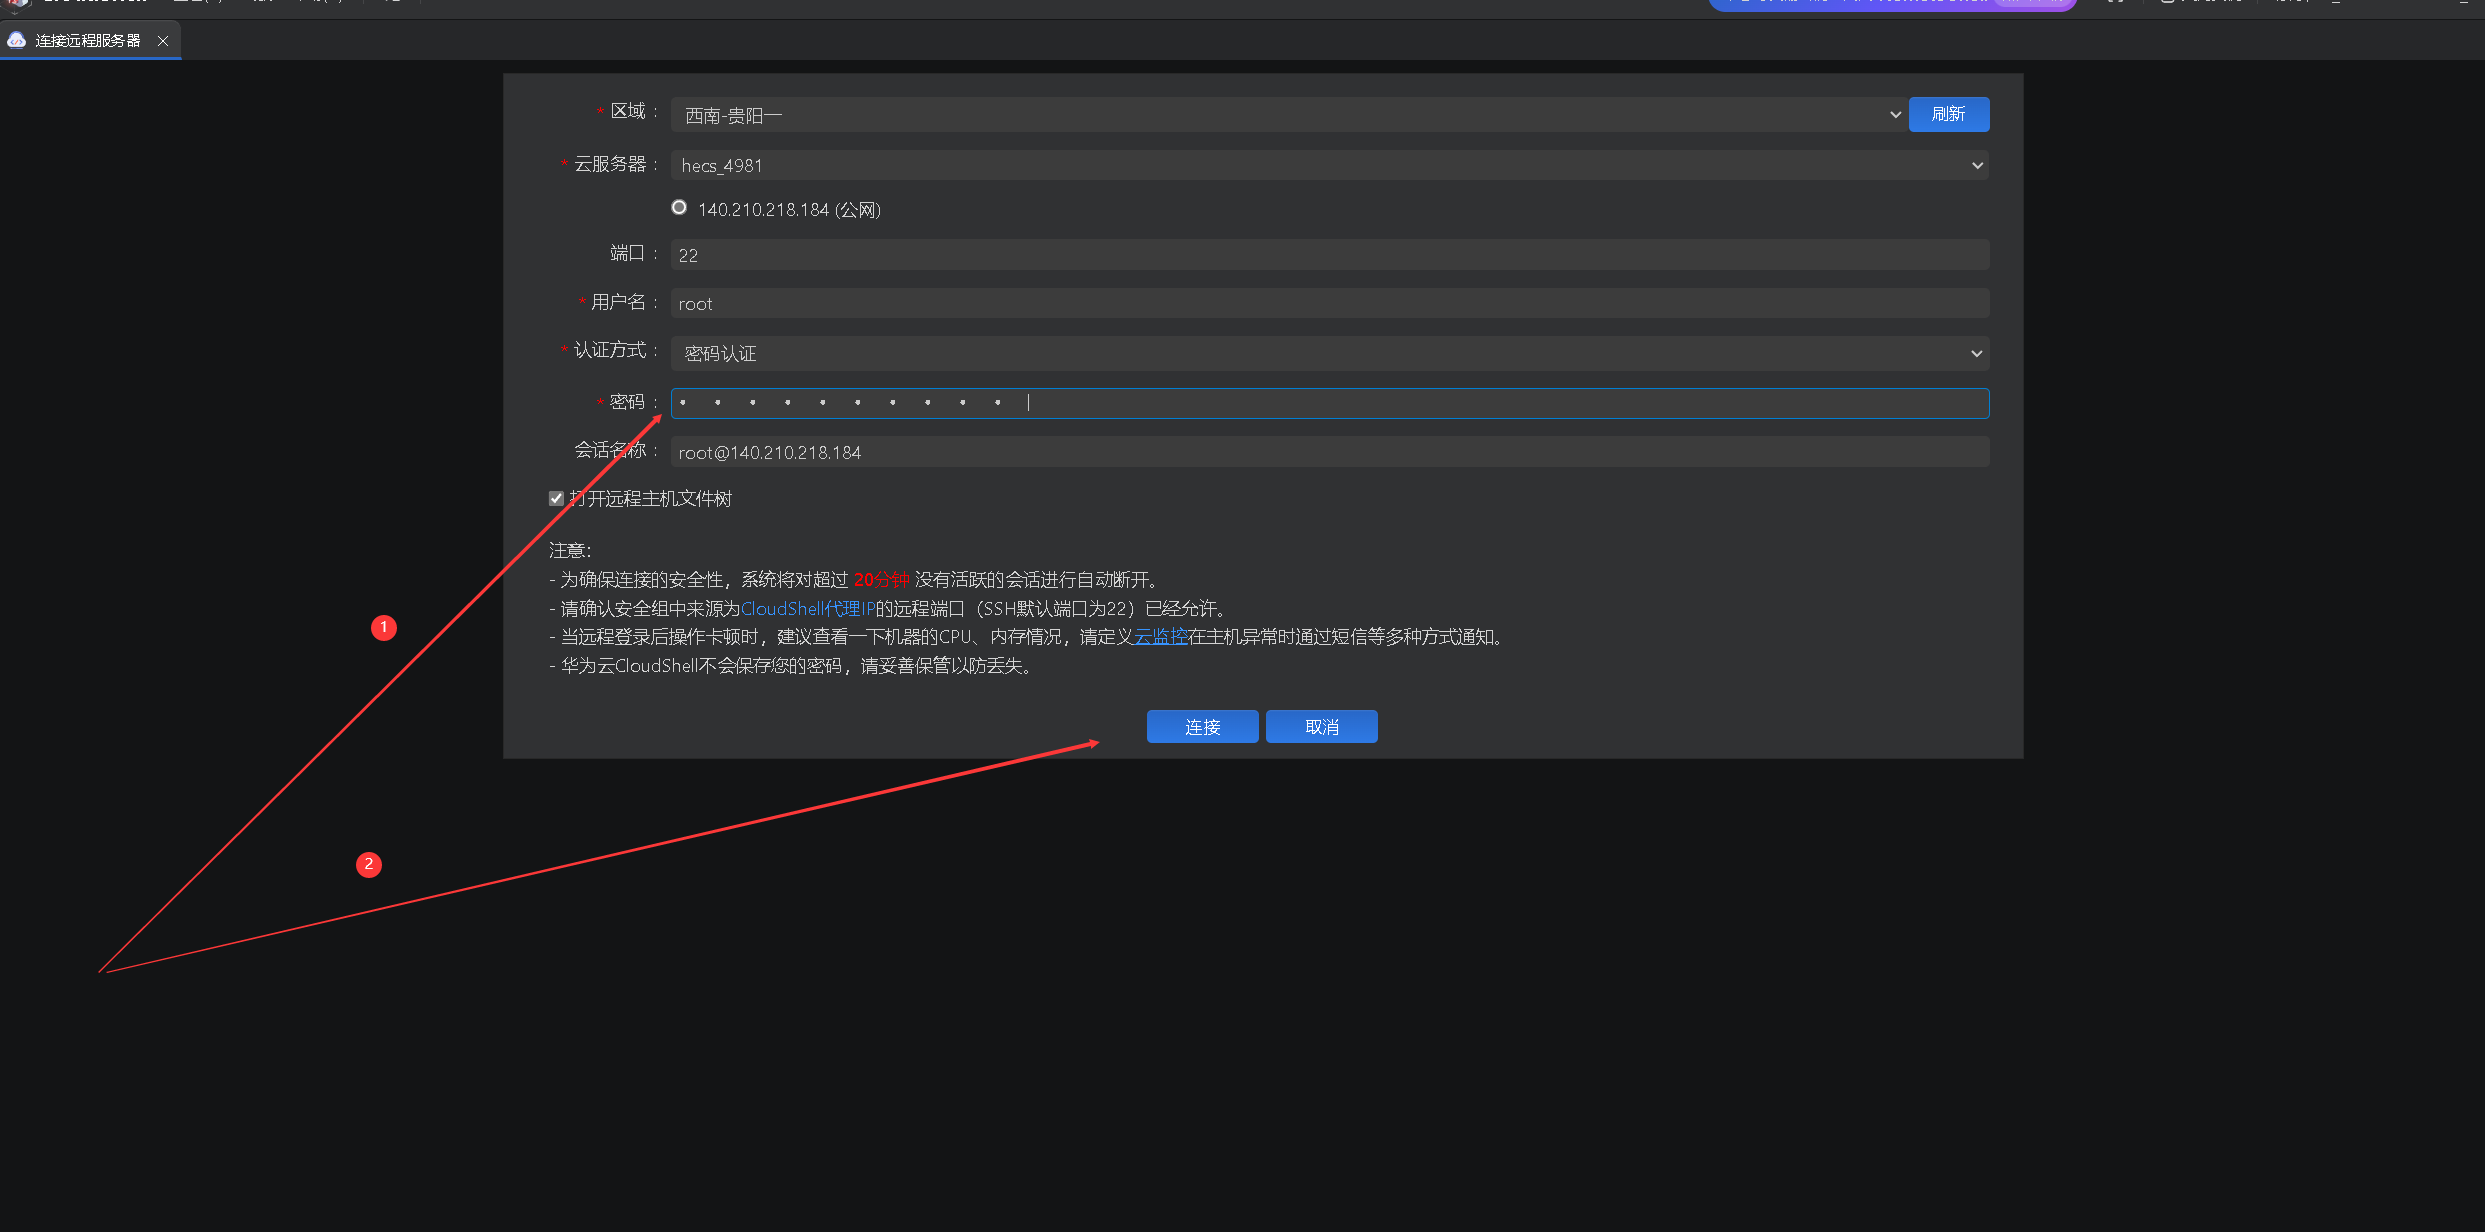Click the 连接 connect button
The width and height of the screenshot is (2485, 1232).
[x=1202, y=727]
